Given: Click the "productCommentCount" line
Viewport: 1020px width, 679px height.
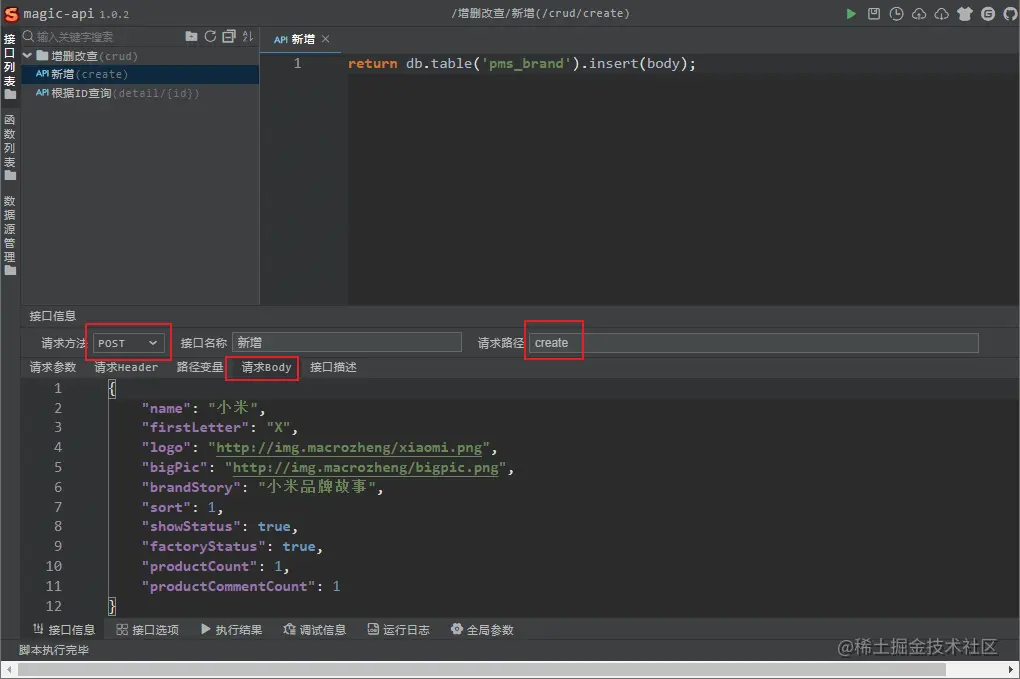Looking at the screenshot, I should 241,586.
